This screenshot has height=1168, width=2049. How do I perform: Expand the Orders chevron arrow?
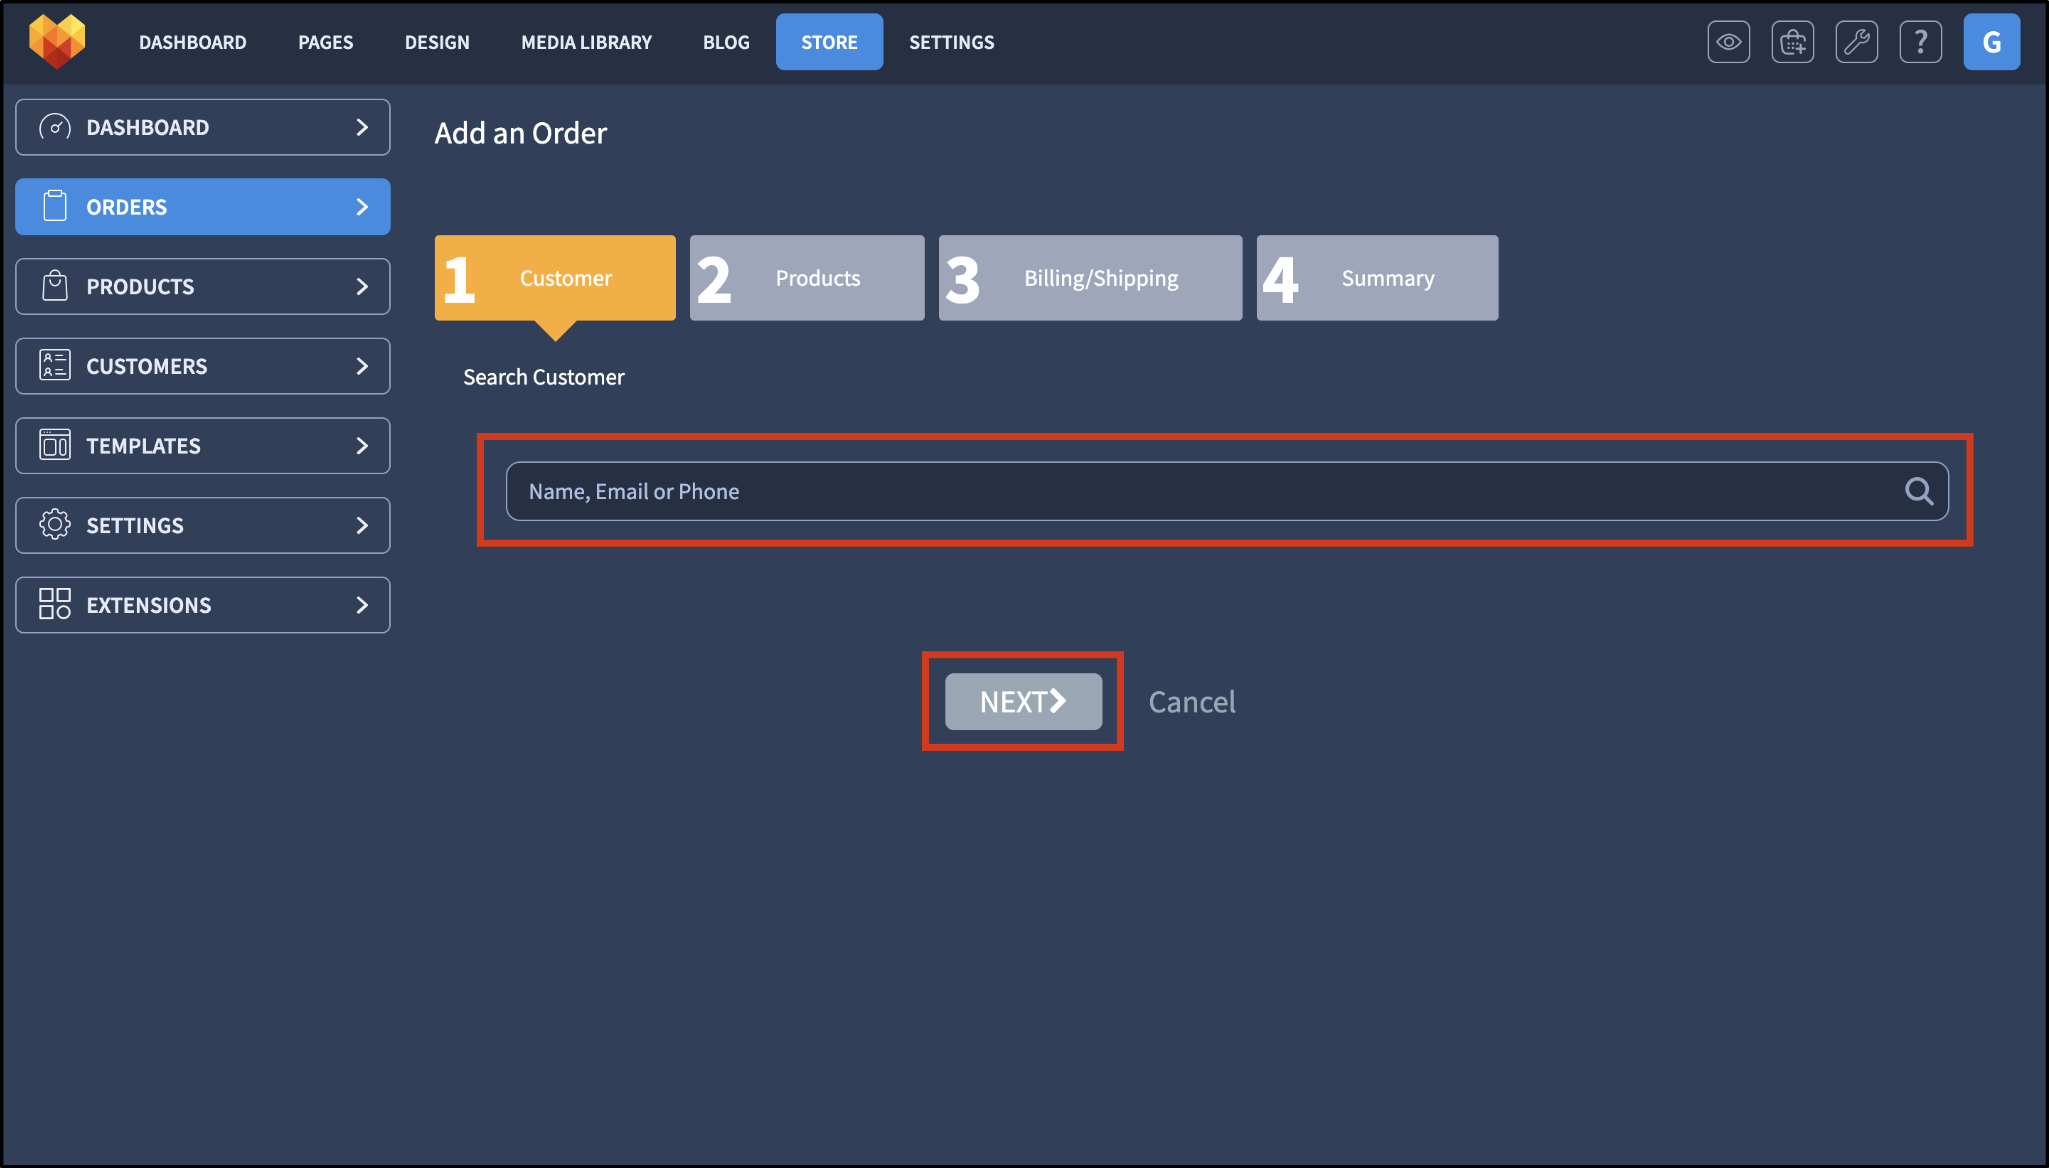362,206
